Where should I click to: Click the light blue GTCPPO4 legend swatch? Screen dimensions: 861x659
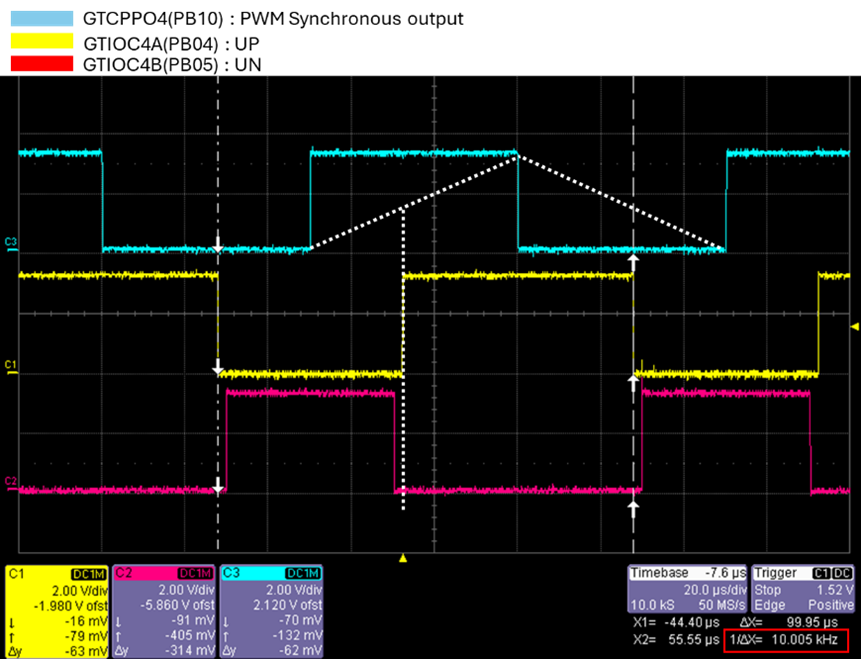click(x=42, y=19)
